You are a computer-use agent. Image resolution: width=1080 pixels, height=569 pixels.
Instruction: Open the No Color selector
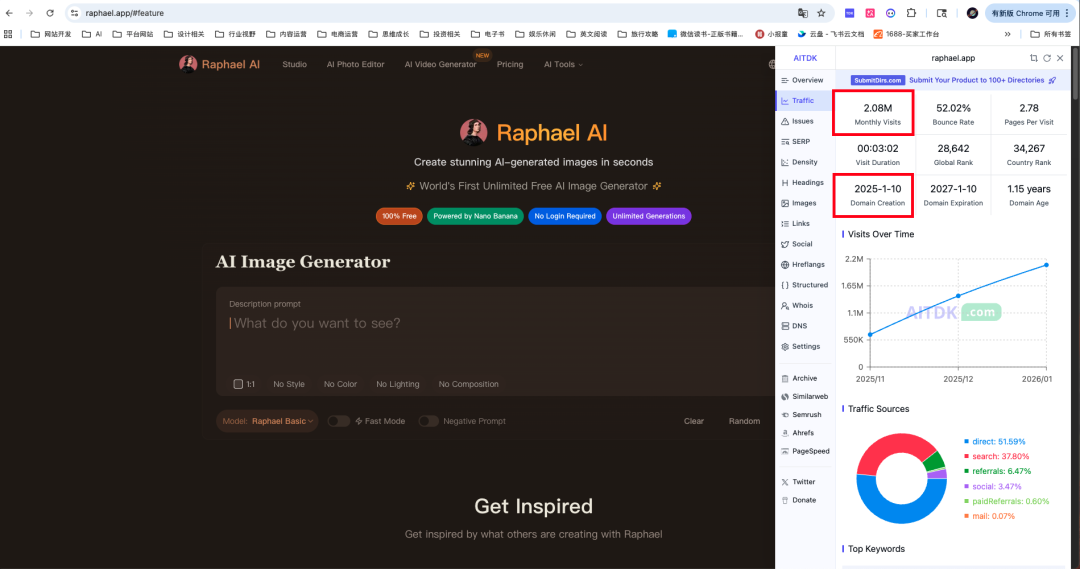tap(340, 384)
